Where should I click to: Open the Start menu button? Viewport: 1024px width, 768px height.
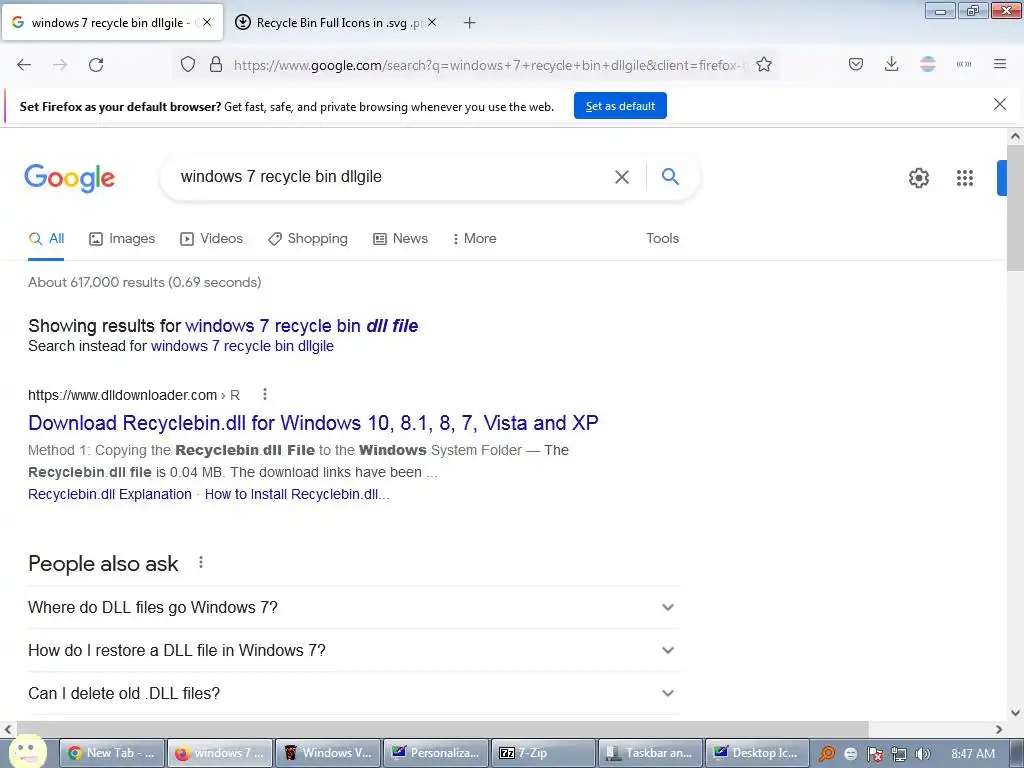pos(27,752)
